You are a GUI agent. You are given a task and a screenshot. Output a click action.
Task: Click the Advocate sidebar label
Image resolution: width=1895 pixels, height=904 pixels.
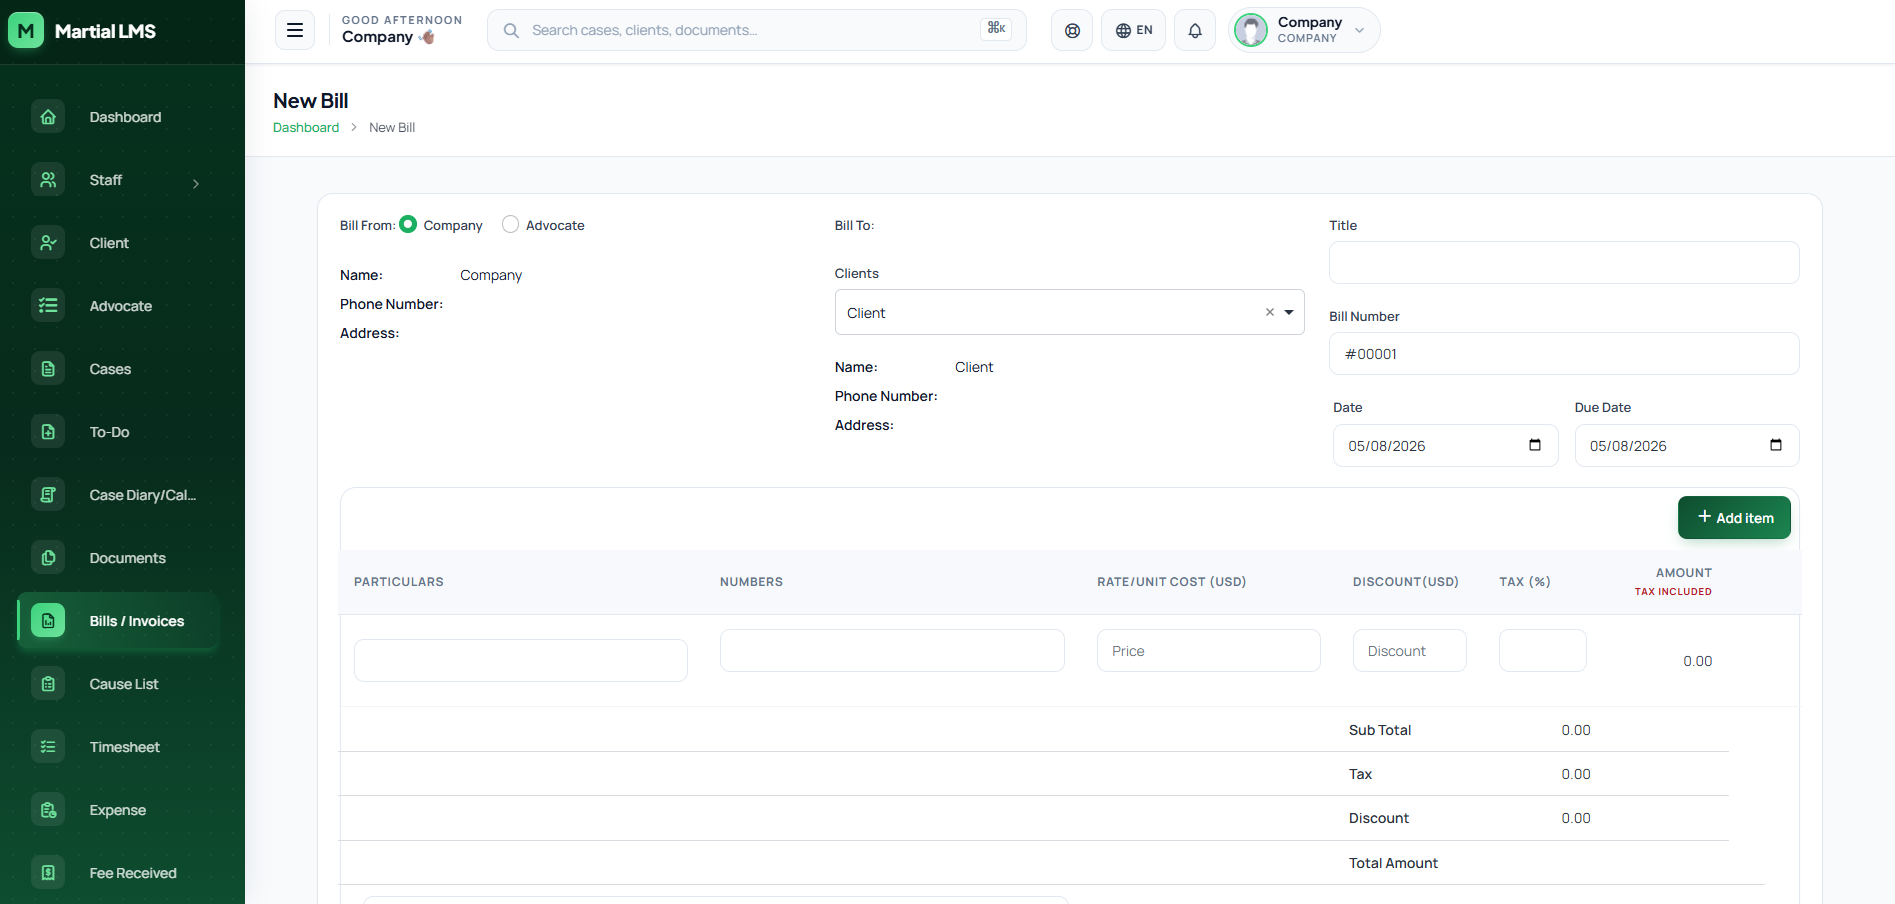tap(121, 306)
